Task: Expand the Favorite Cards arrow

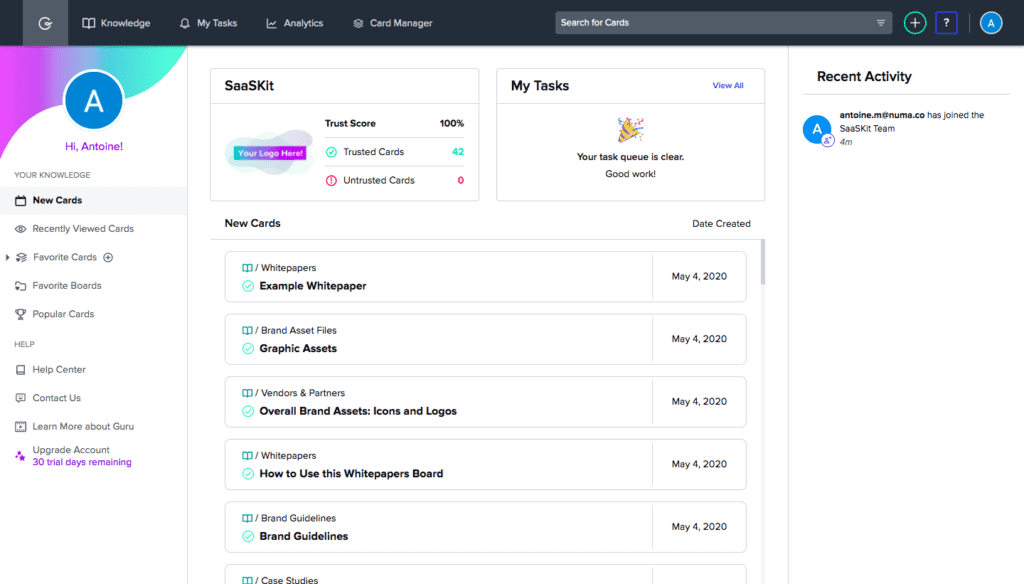Action: [x=8, y=257]
